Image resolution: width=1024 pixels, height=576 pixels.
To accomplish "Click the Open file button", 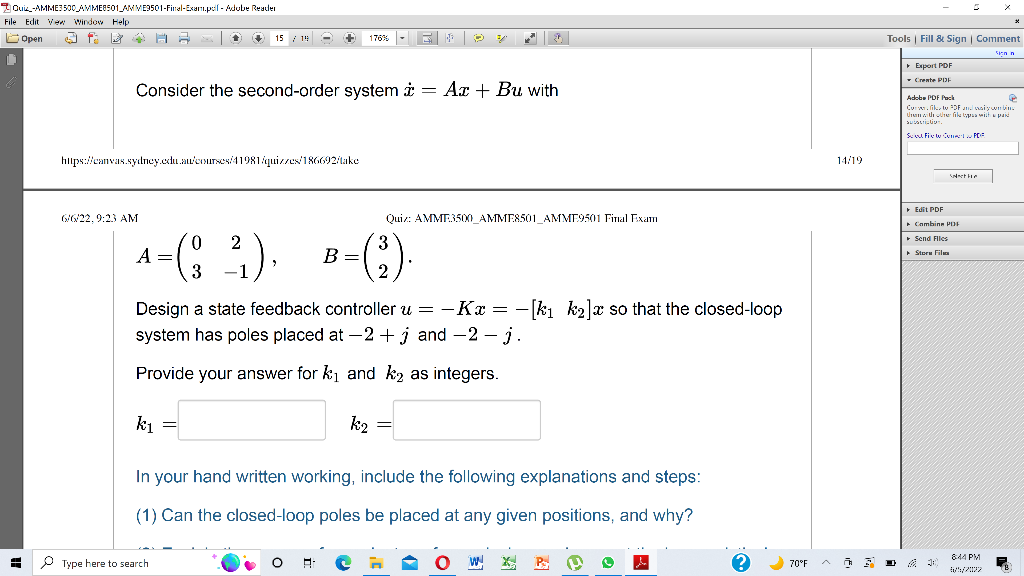I will [24, 39].
